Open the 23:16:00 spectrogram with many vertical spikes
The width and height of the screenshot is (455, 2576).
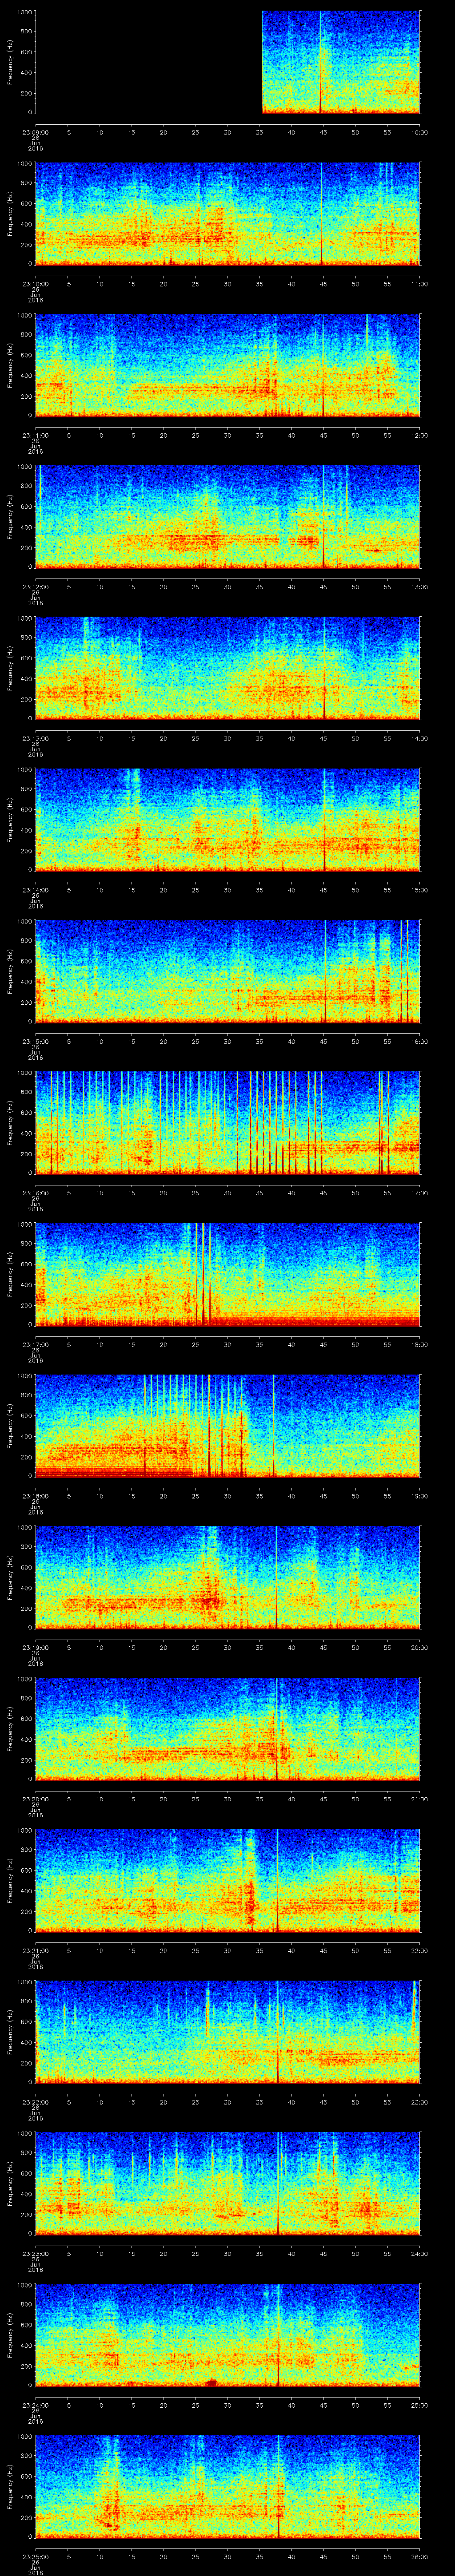(227, 1122)
